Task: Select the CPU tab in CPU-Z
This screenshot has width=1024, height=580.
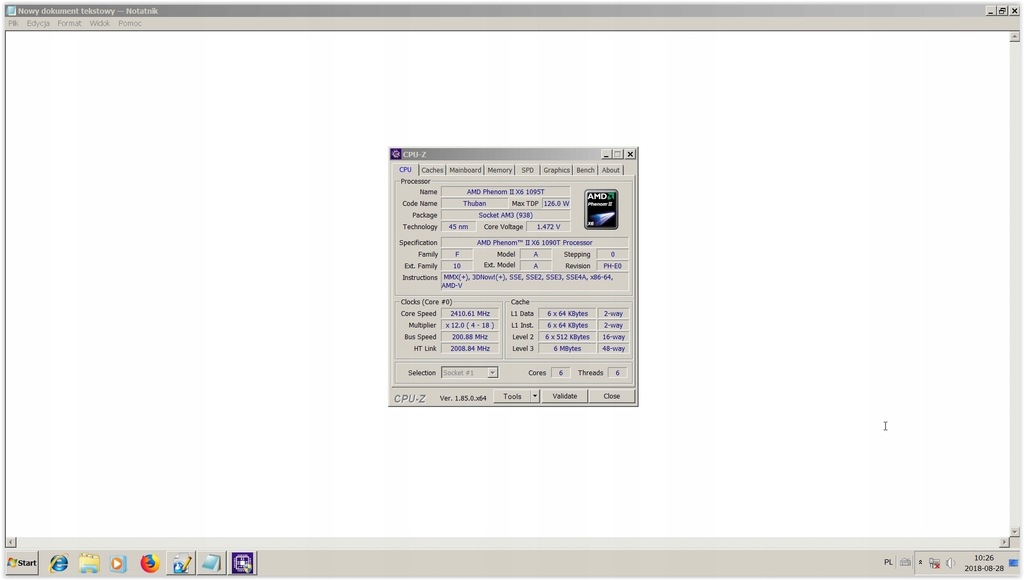Action: (x=406, y=170)
